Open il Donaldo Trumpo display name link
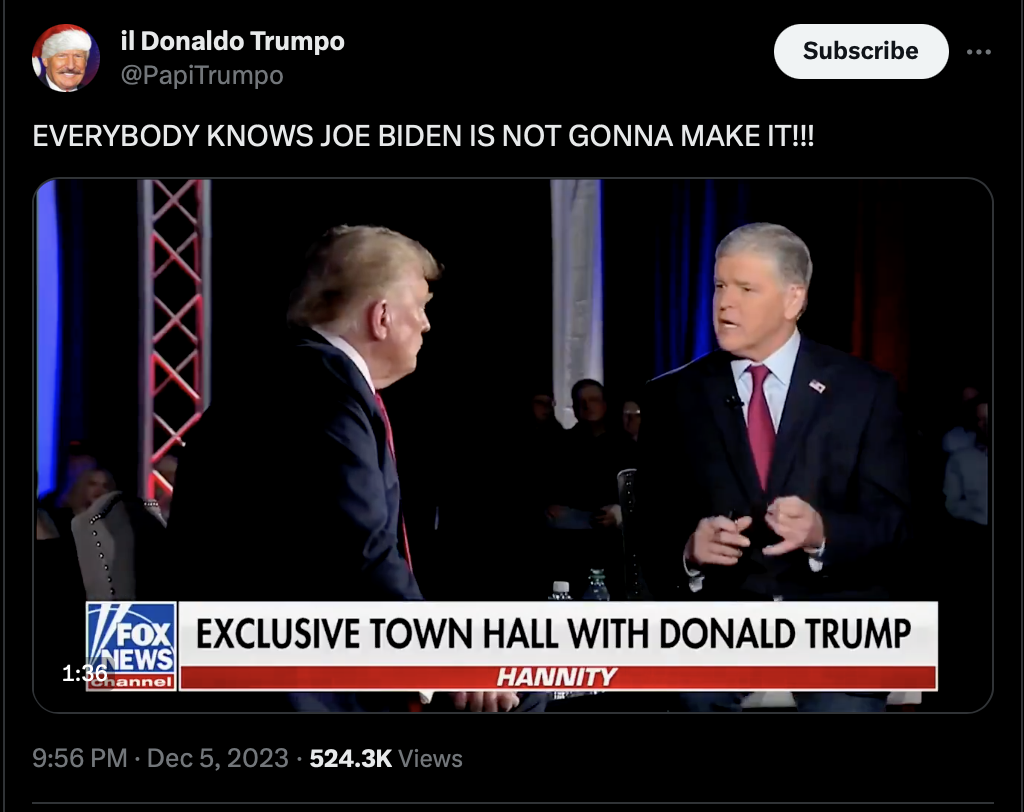Screen dimensions: 1024x812 click(232, 41)
